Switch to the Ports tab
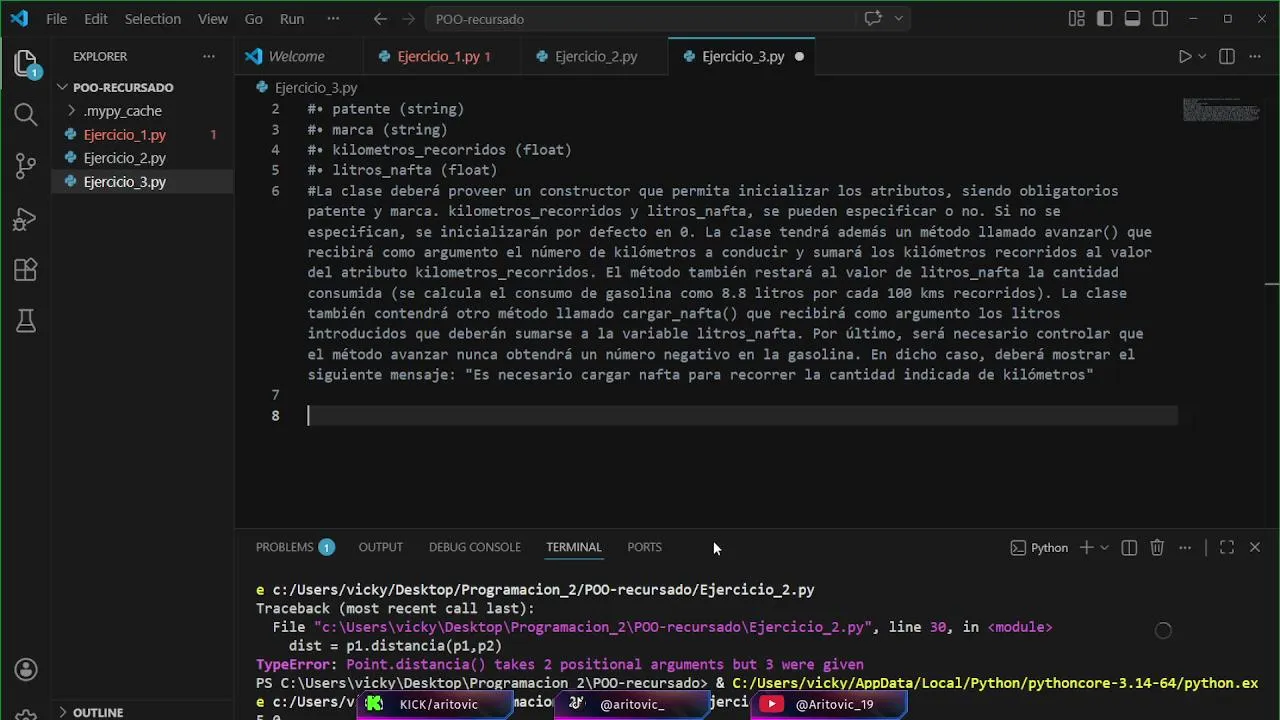 click(x=644, y=547)
